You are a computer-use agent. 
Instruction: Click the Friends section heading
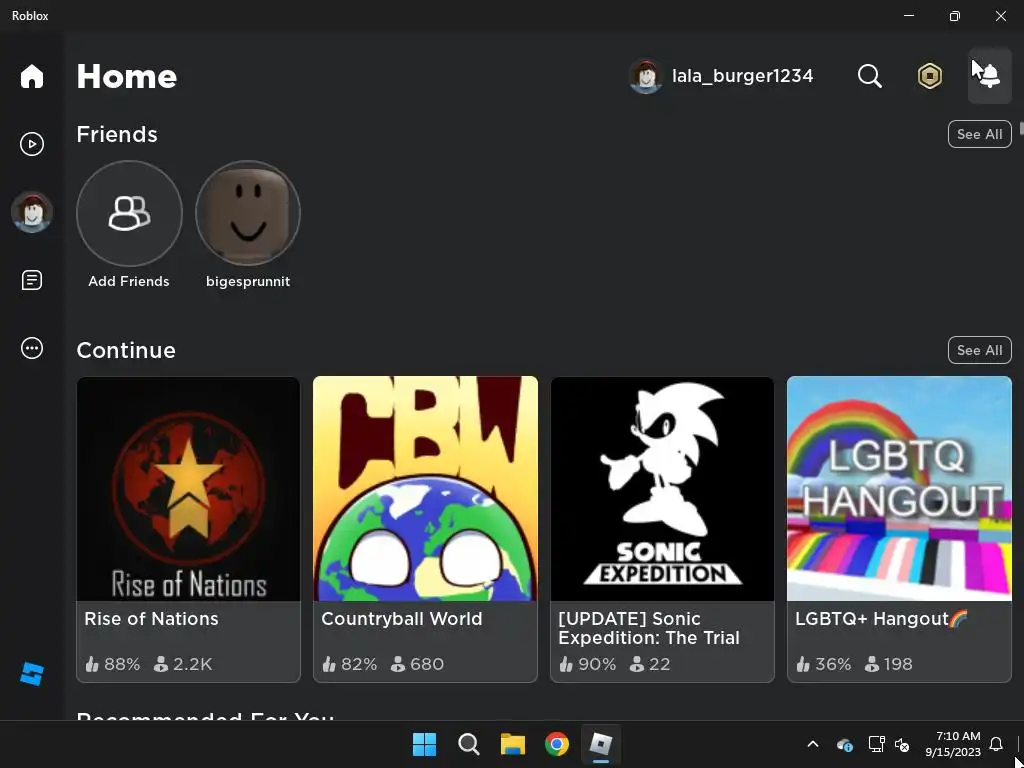[117, 134]
